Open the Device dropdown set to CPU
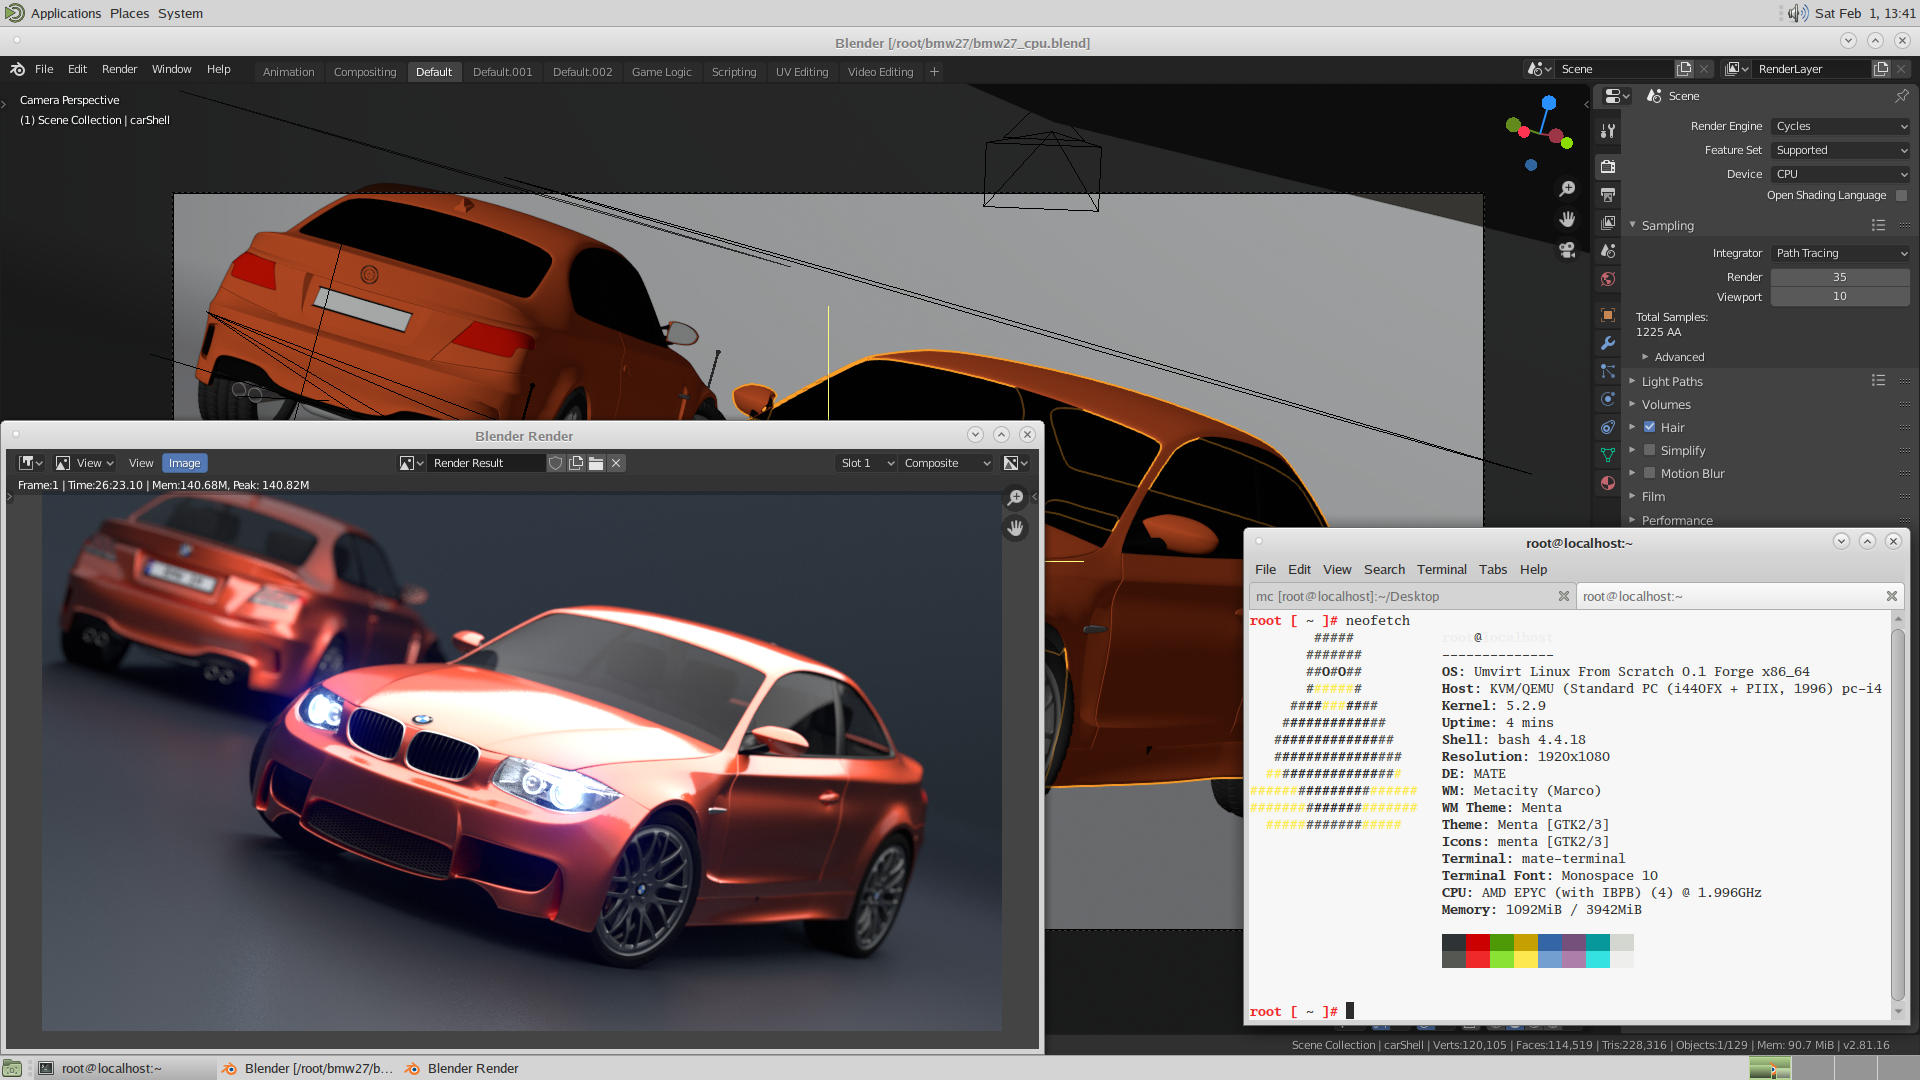 [1840, 174]
